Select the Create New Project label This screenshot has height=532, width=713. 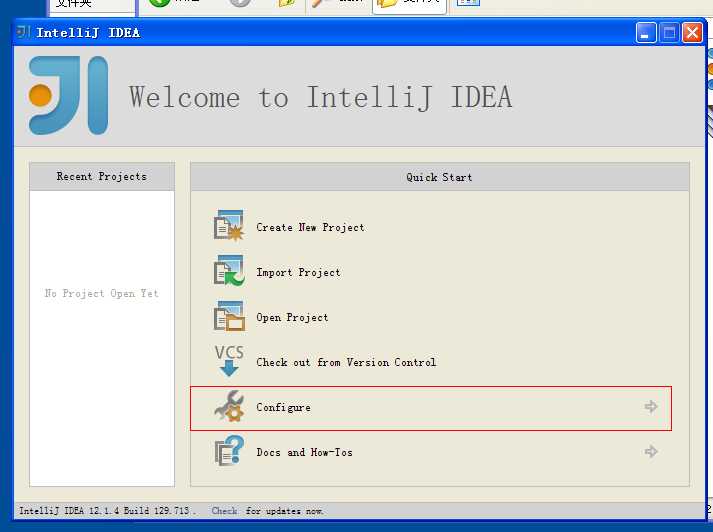[310, 227]
